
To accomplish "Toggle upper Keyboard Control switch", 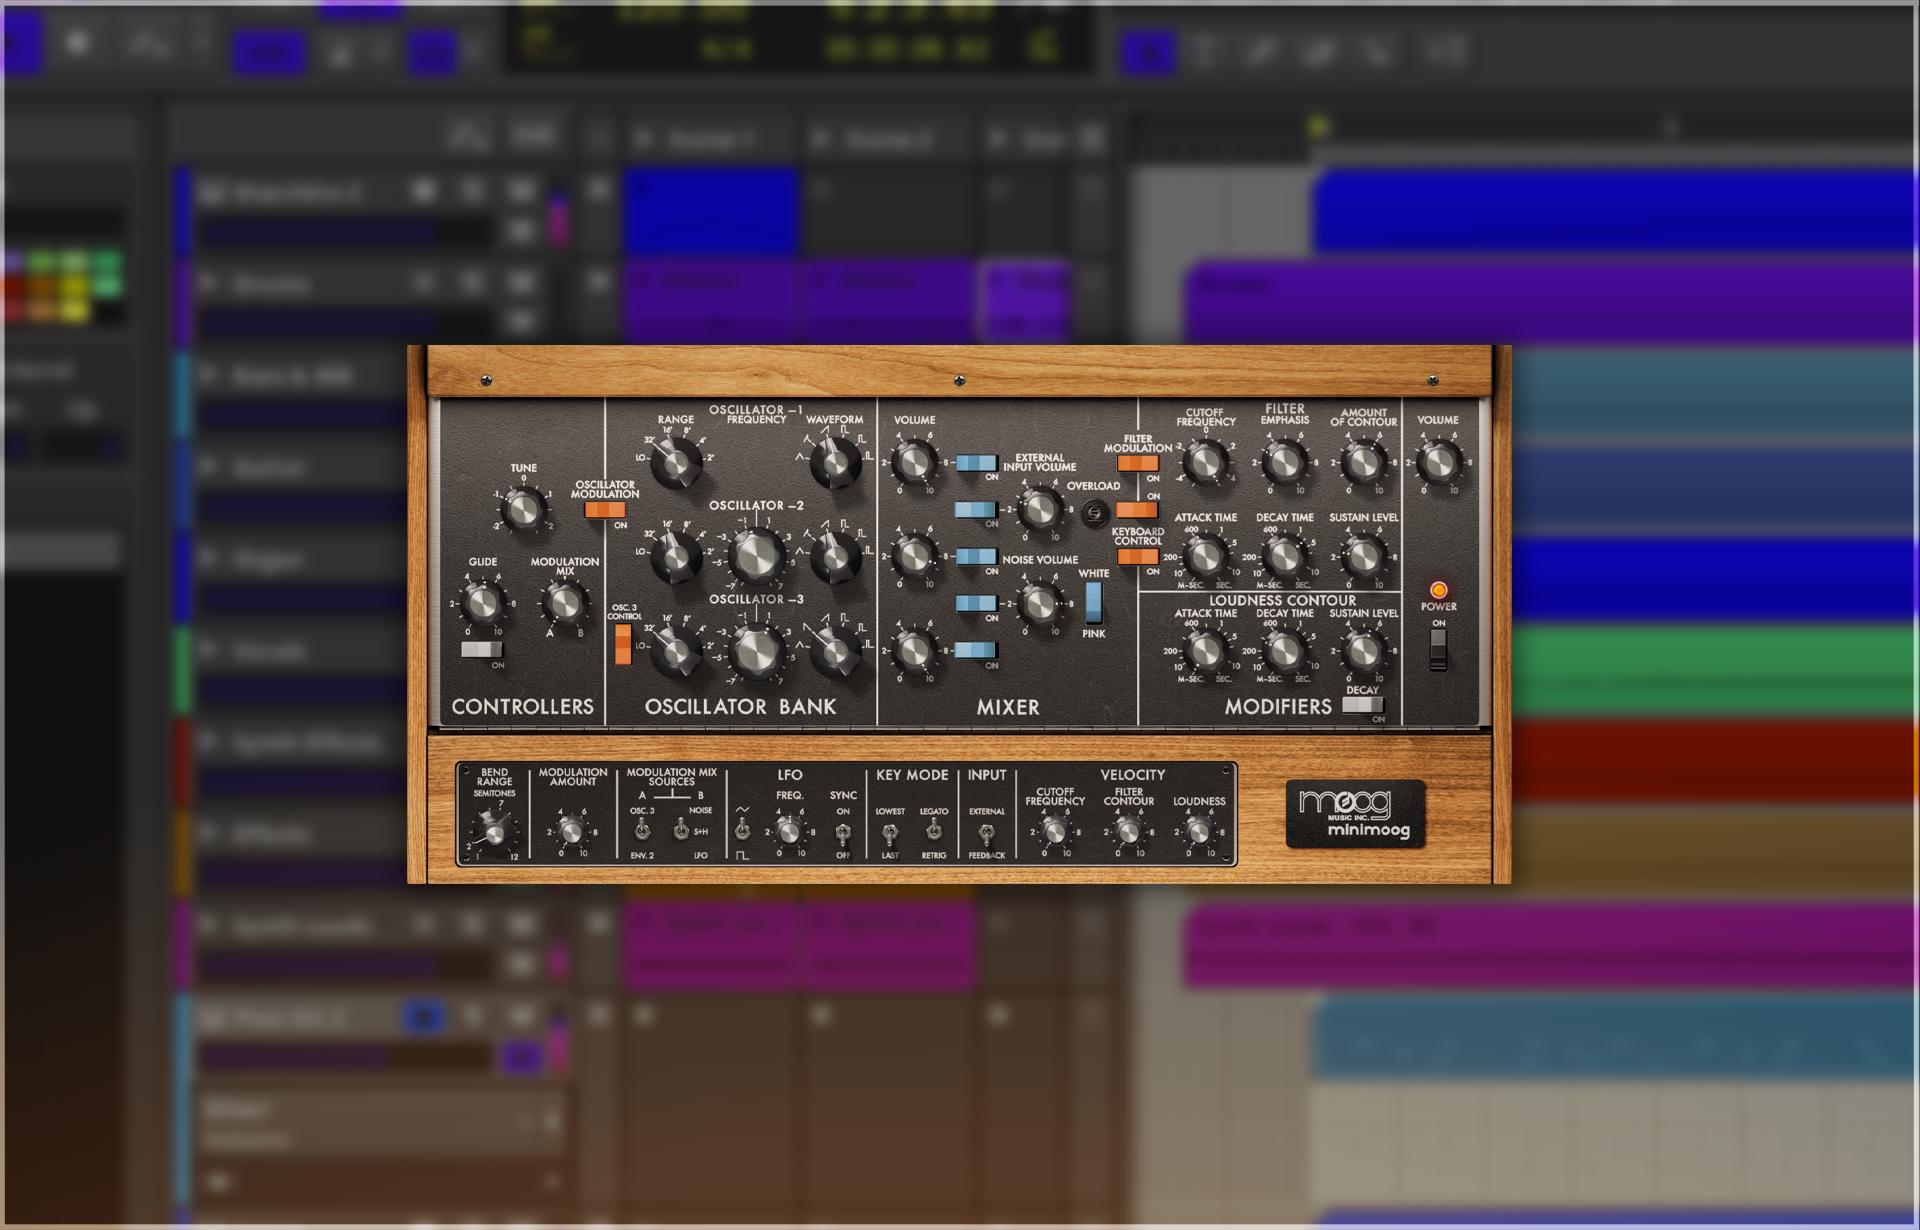I will point(1138,510).
